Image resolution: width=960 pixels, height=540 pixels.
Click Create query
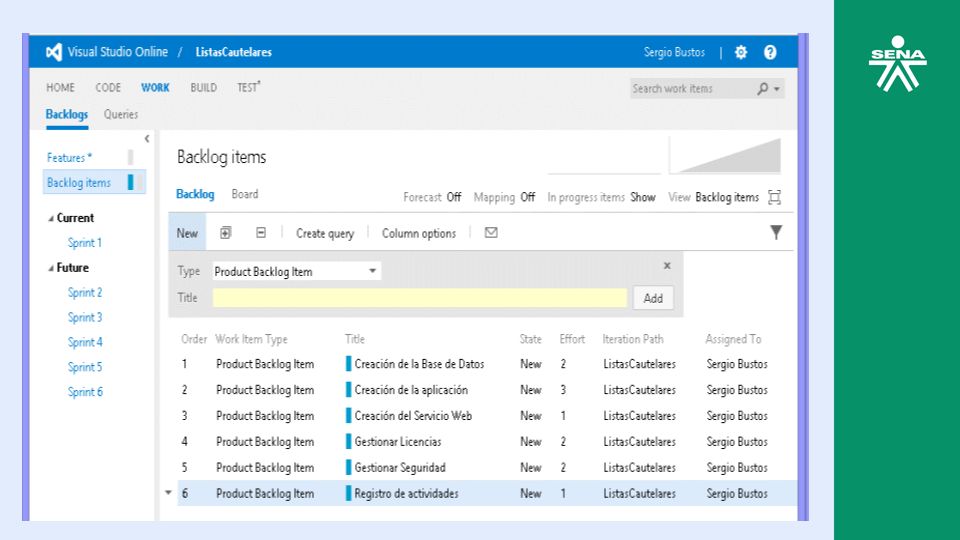coord(325,233)
